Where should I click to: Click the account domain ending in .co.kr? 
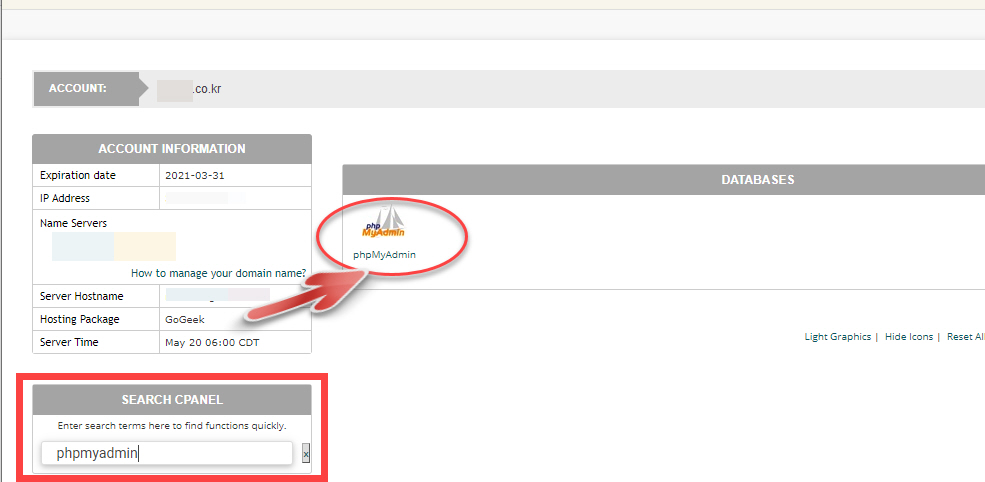tap(189, 89)
